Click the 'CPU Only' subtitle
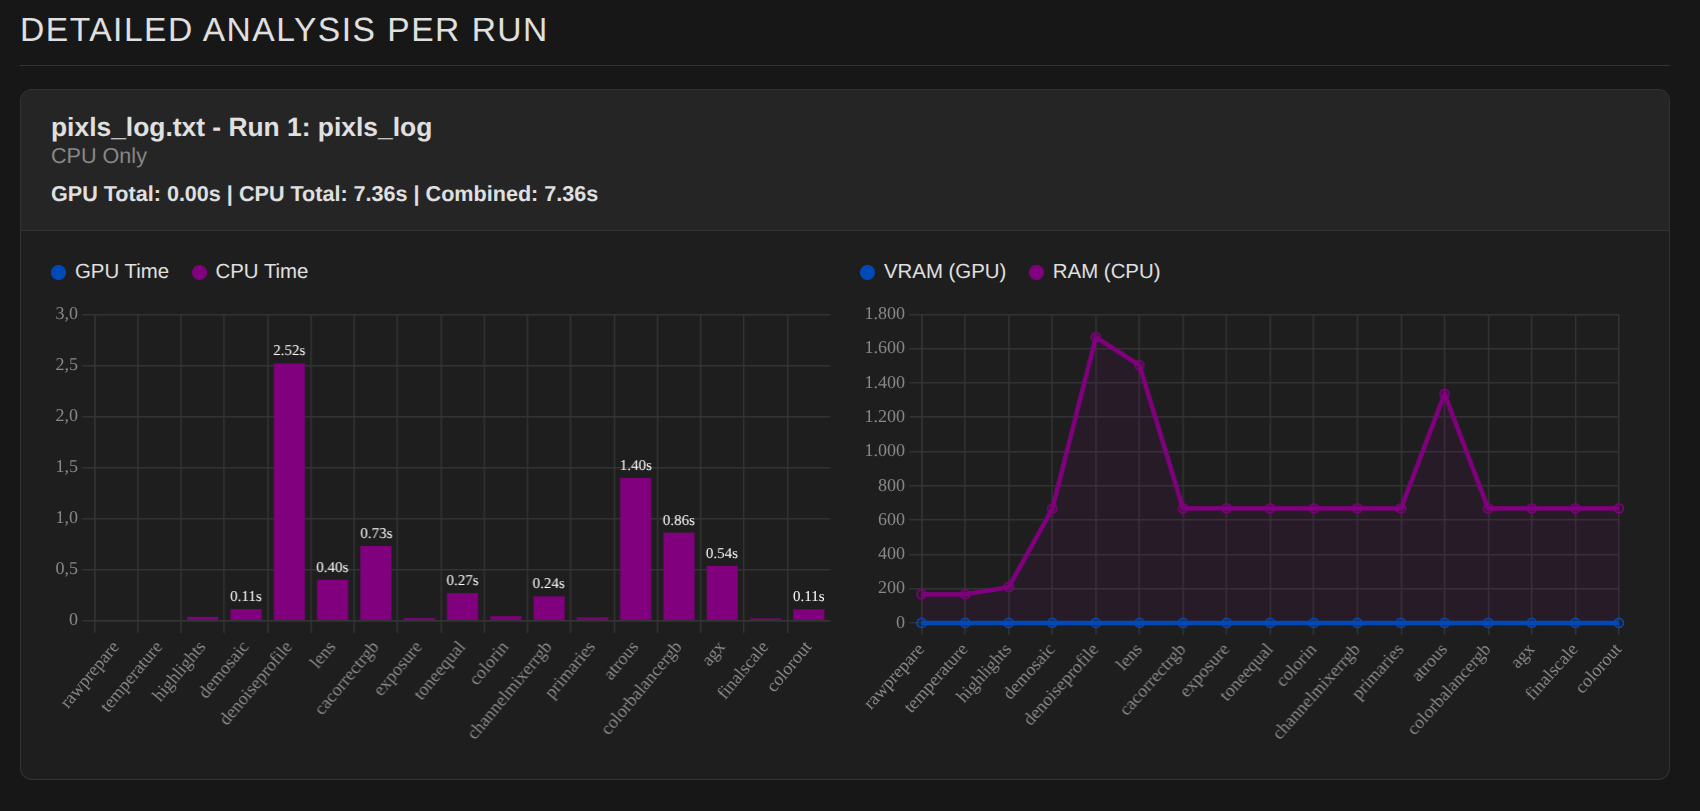The image size is (1700, 811). pos(99,156)
